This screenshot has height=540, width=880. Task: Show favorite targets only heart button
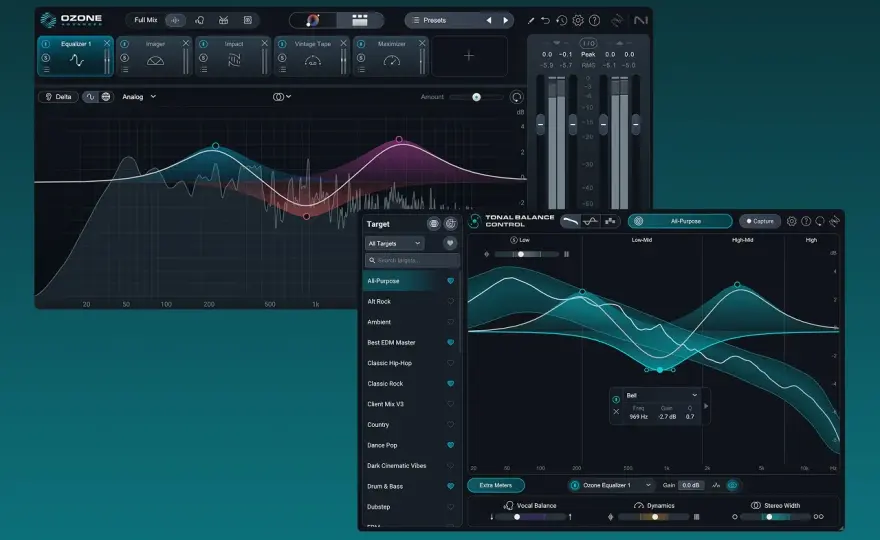(450, 244)
